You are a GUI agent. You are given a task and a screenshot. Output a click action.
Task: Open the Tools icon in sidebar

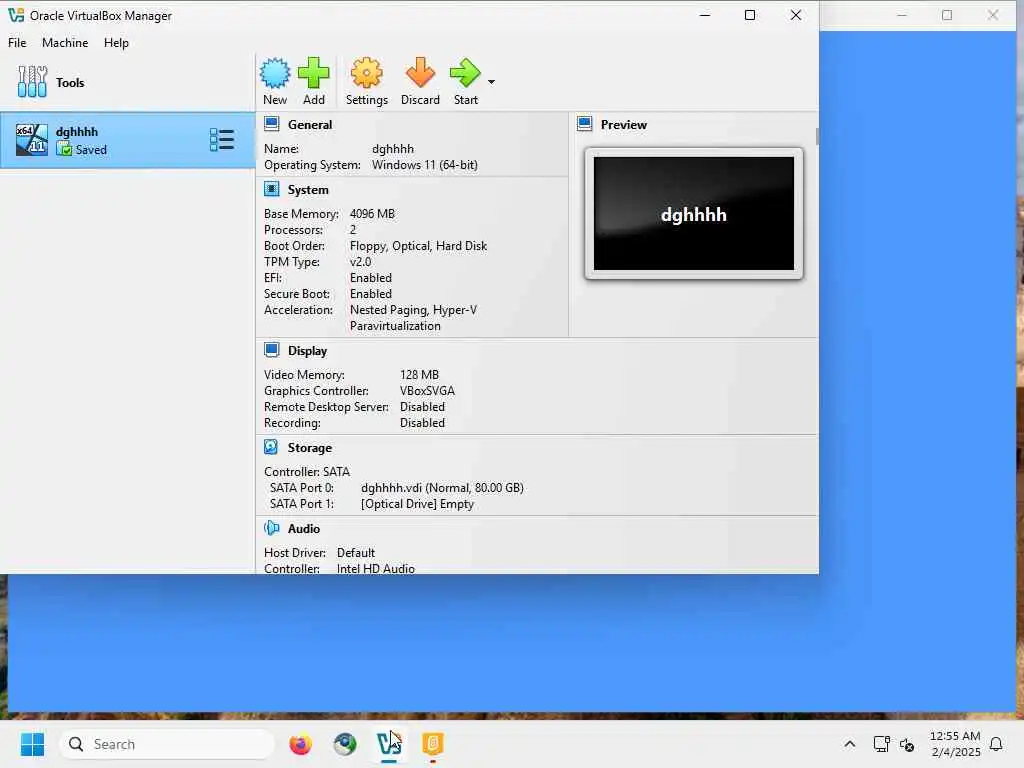(32, 82)
